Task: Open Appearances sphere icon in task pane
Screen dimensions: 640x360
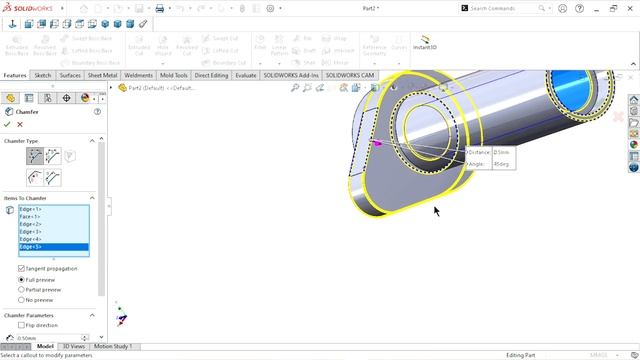Action: click(x=633, y=144)
